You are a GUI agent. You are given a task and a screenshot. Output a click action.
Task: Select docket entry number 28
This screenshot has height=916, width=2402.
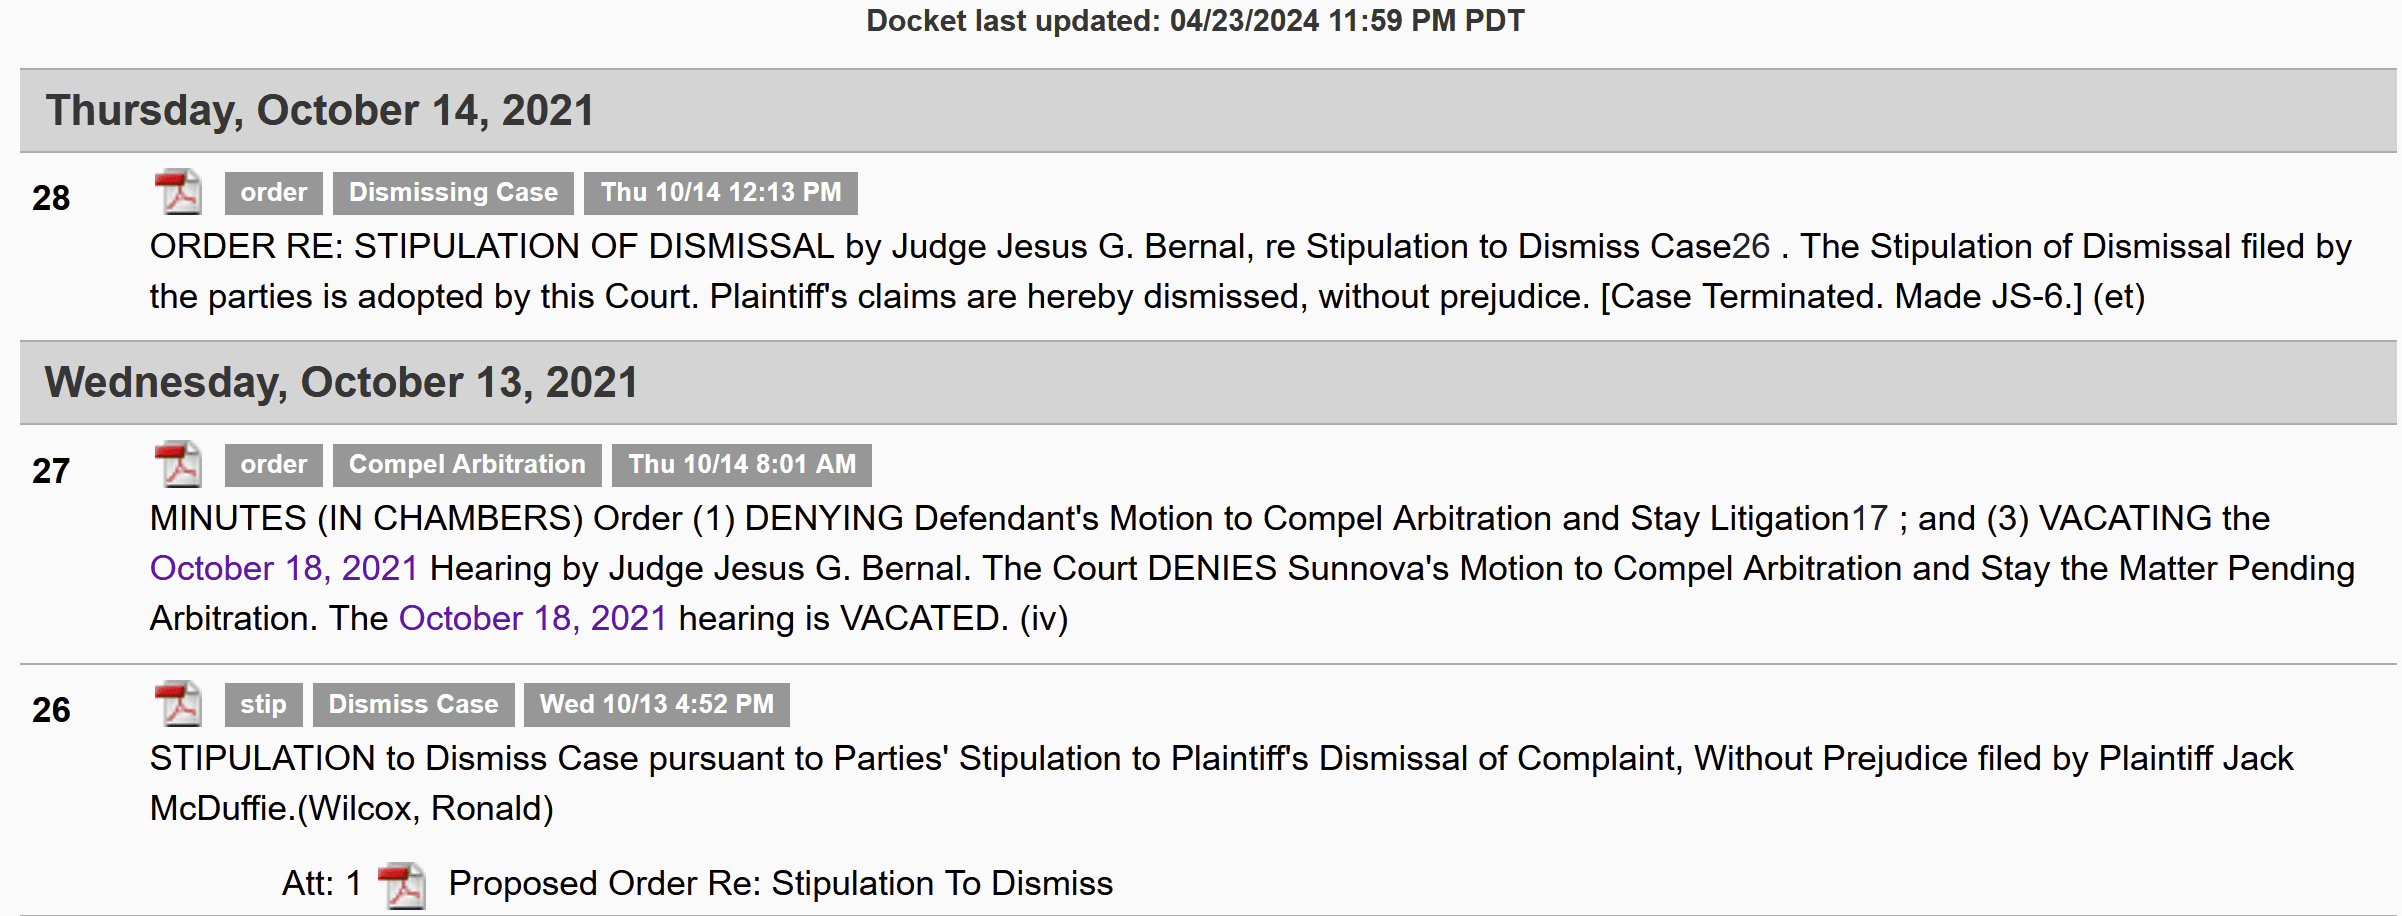click(51, 198)
